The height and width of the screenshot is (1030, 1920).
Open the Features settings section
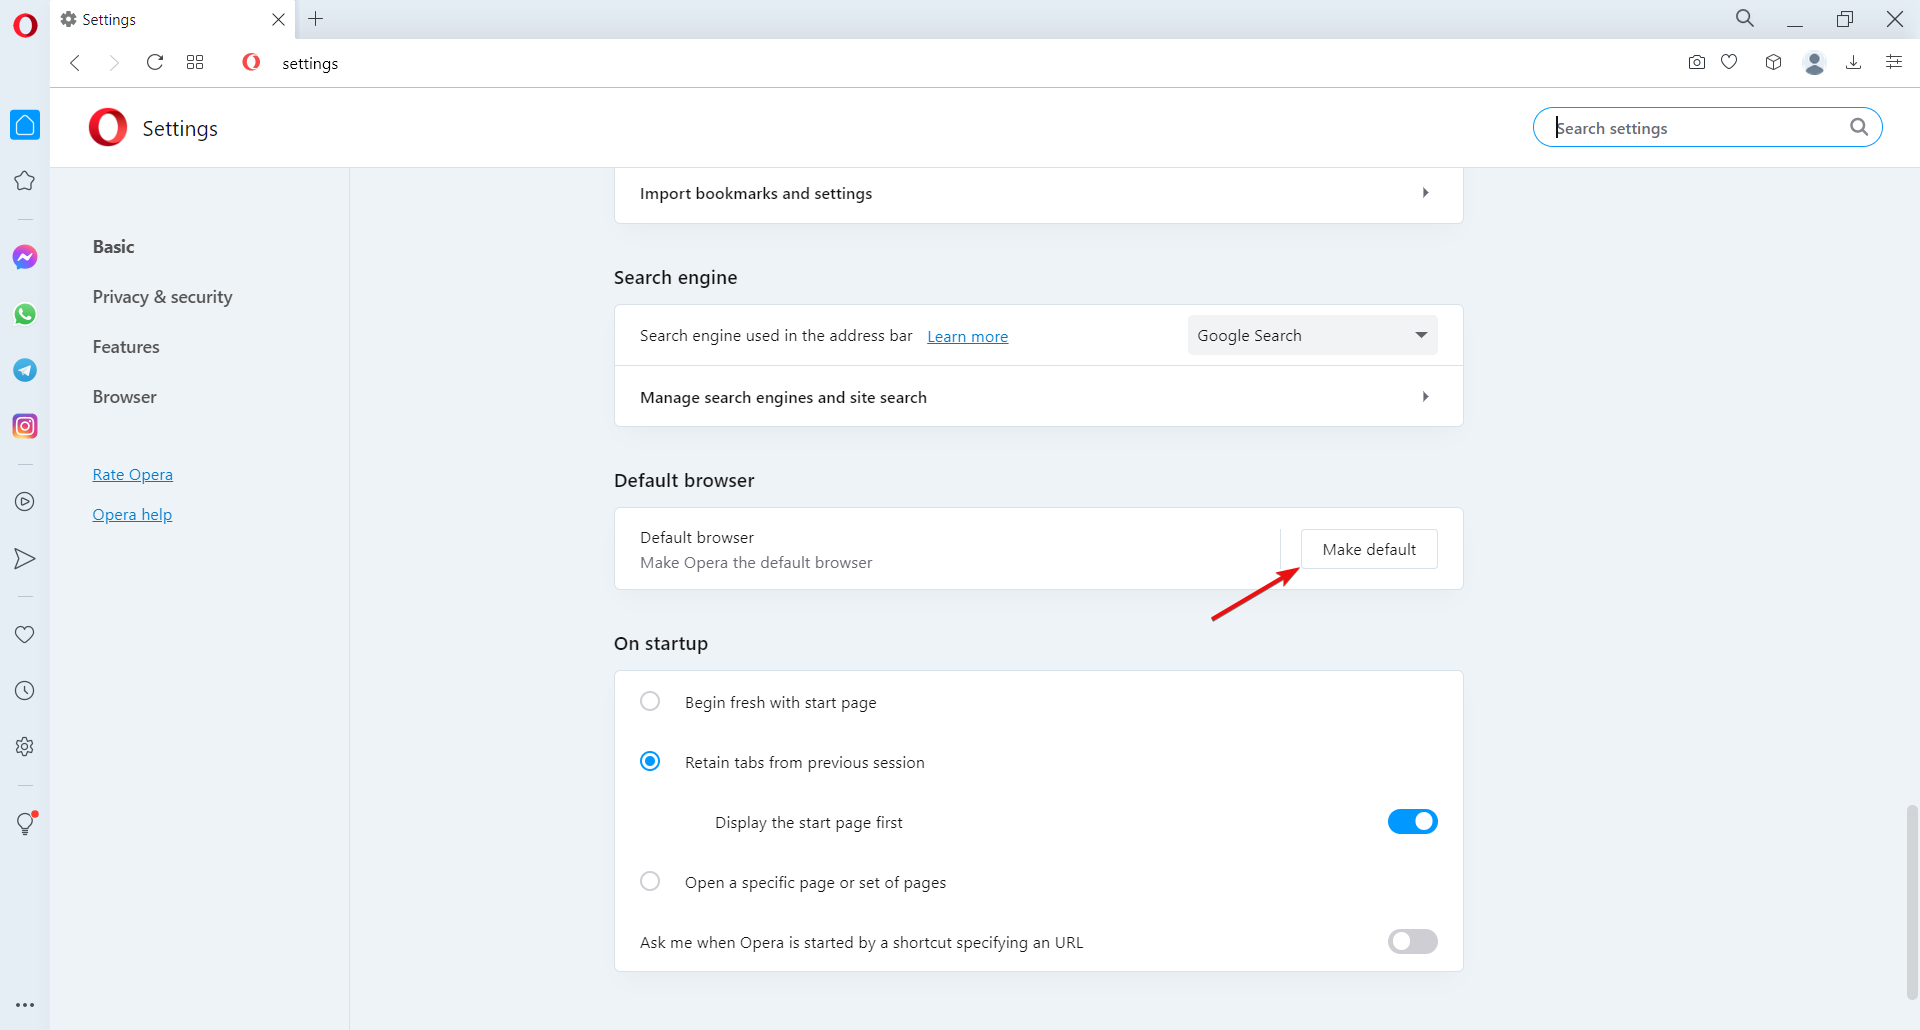click(x=126, y=347)
